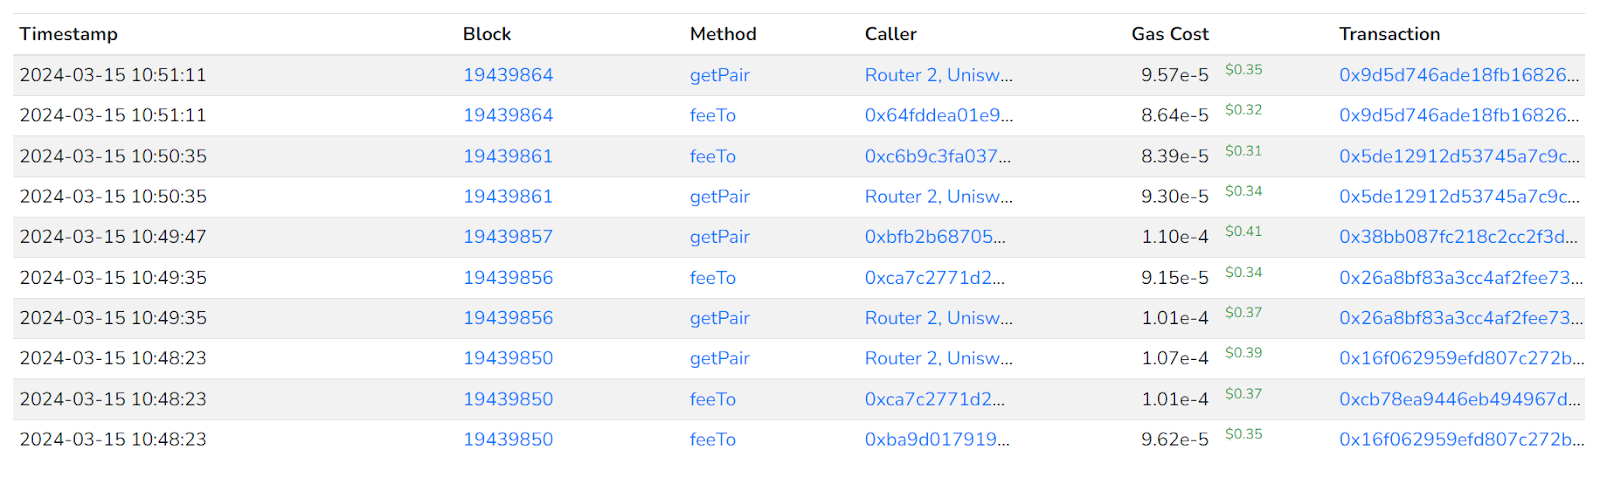
Task: Open block 19439864 in first row
Action: 508,75
